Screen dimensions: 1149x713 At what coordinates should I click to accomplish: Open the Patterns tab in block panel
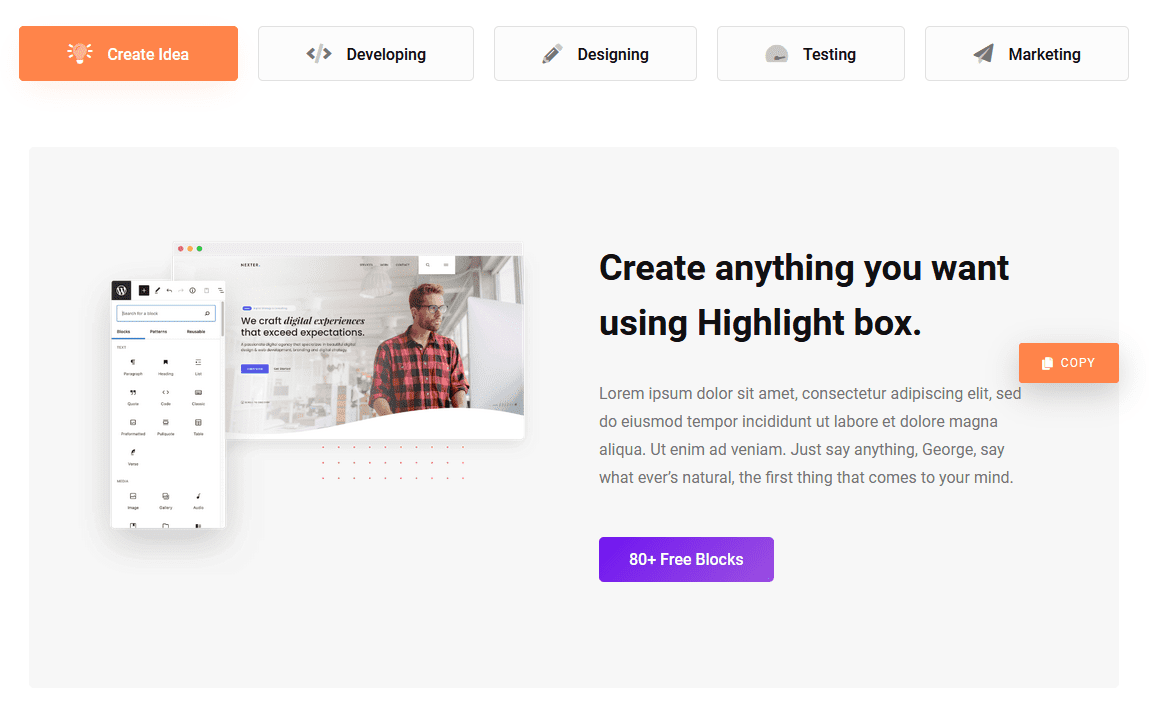(x=159, y=331)
